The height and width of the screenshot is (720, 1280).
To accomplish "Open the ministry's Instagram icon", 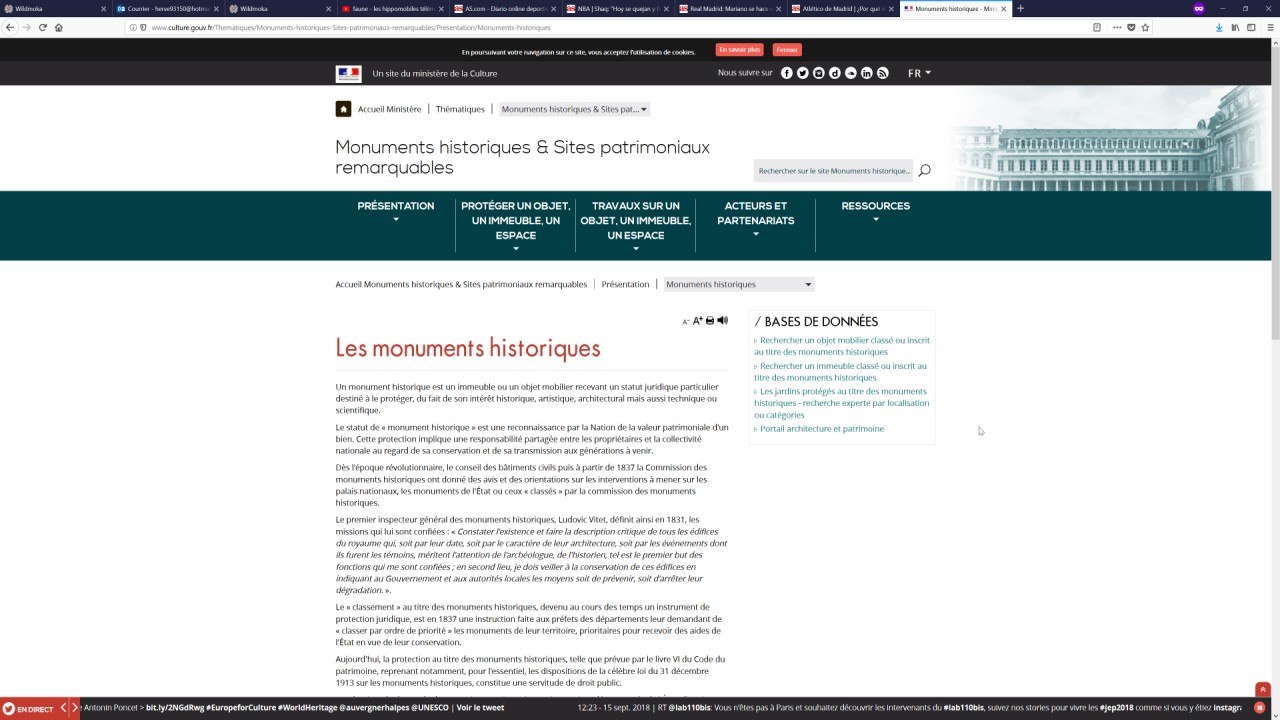I will 819,73.
